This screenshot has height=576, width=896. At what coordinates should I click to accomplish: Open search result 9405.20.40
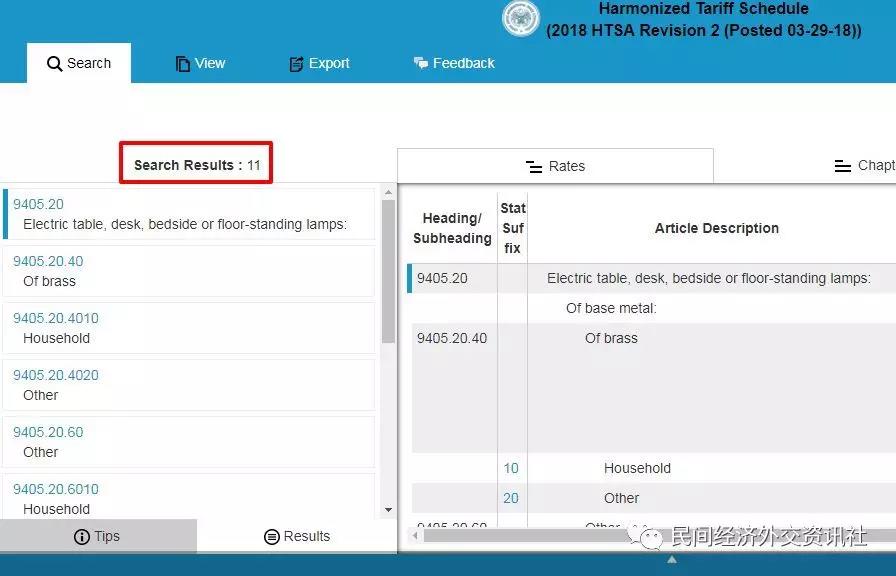point(189,271)
